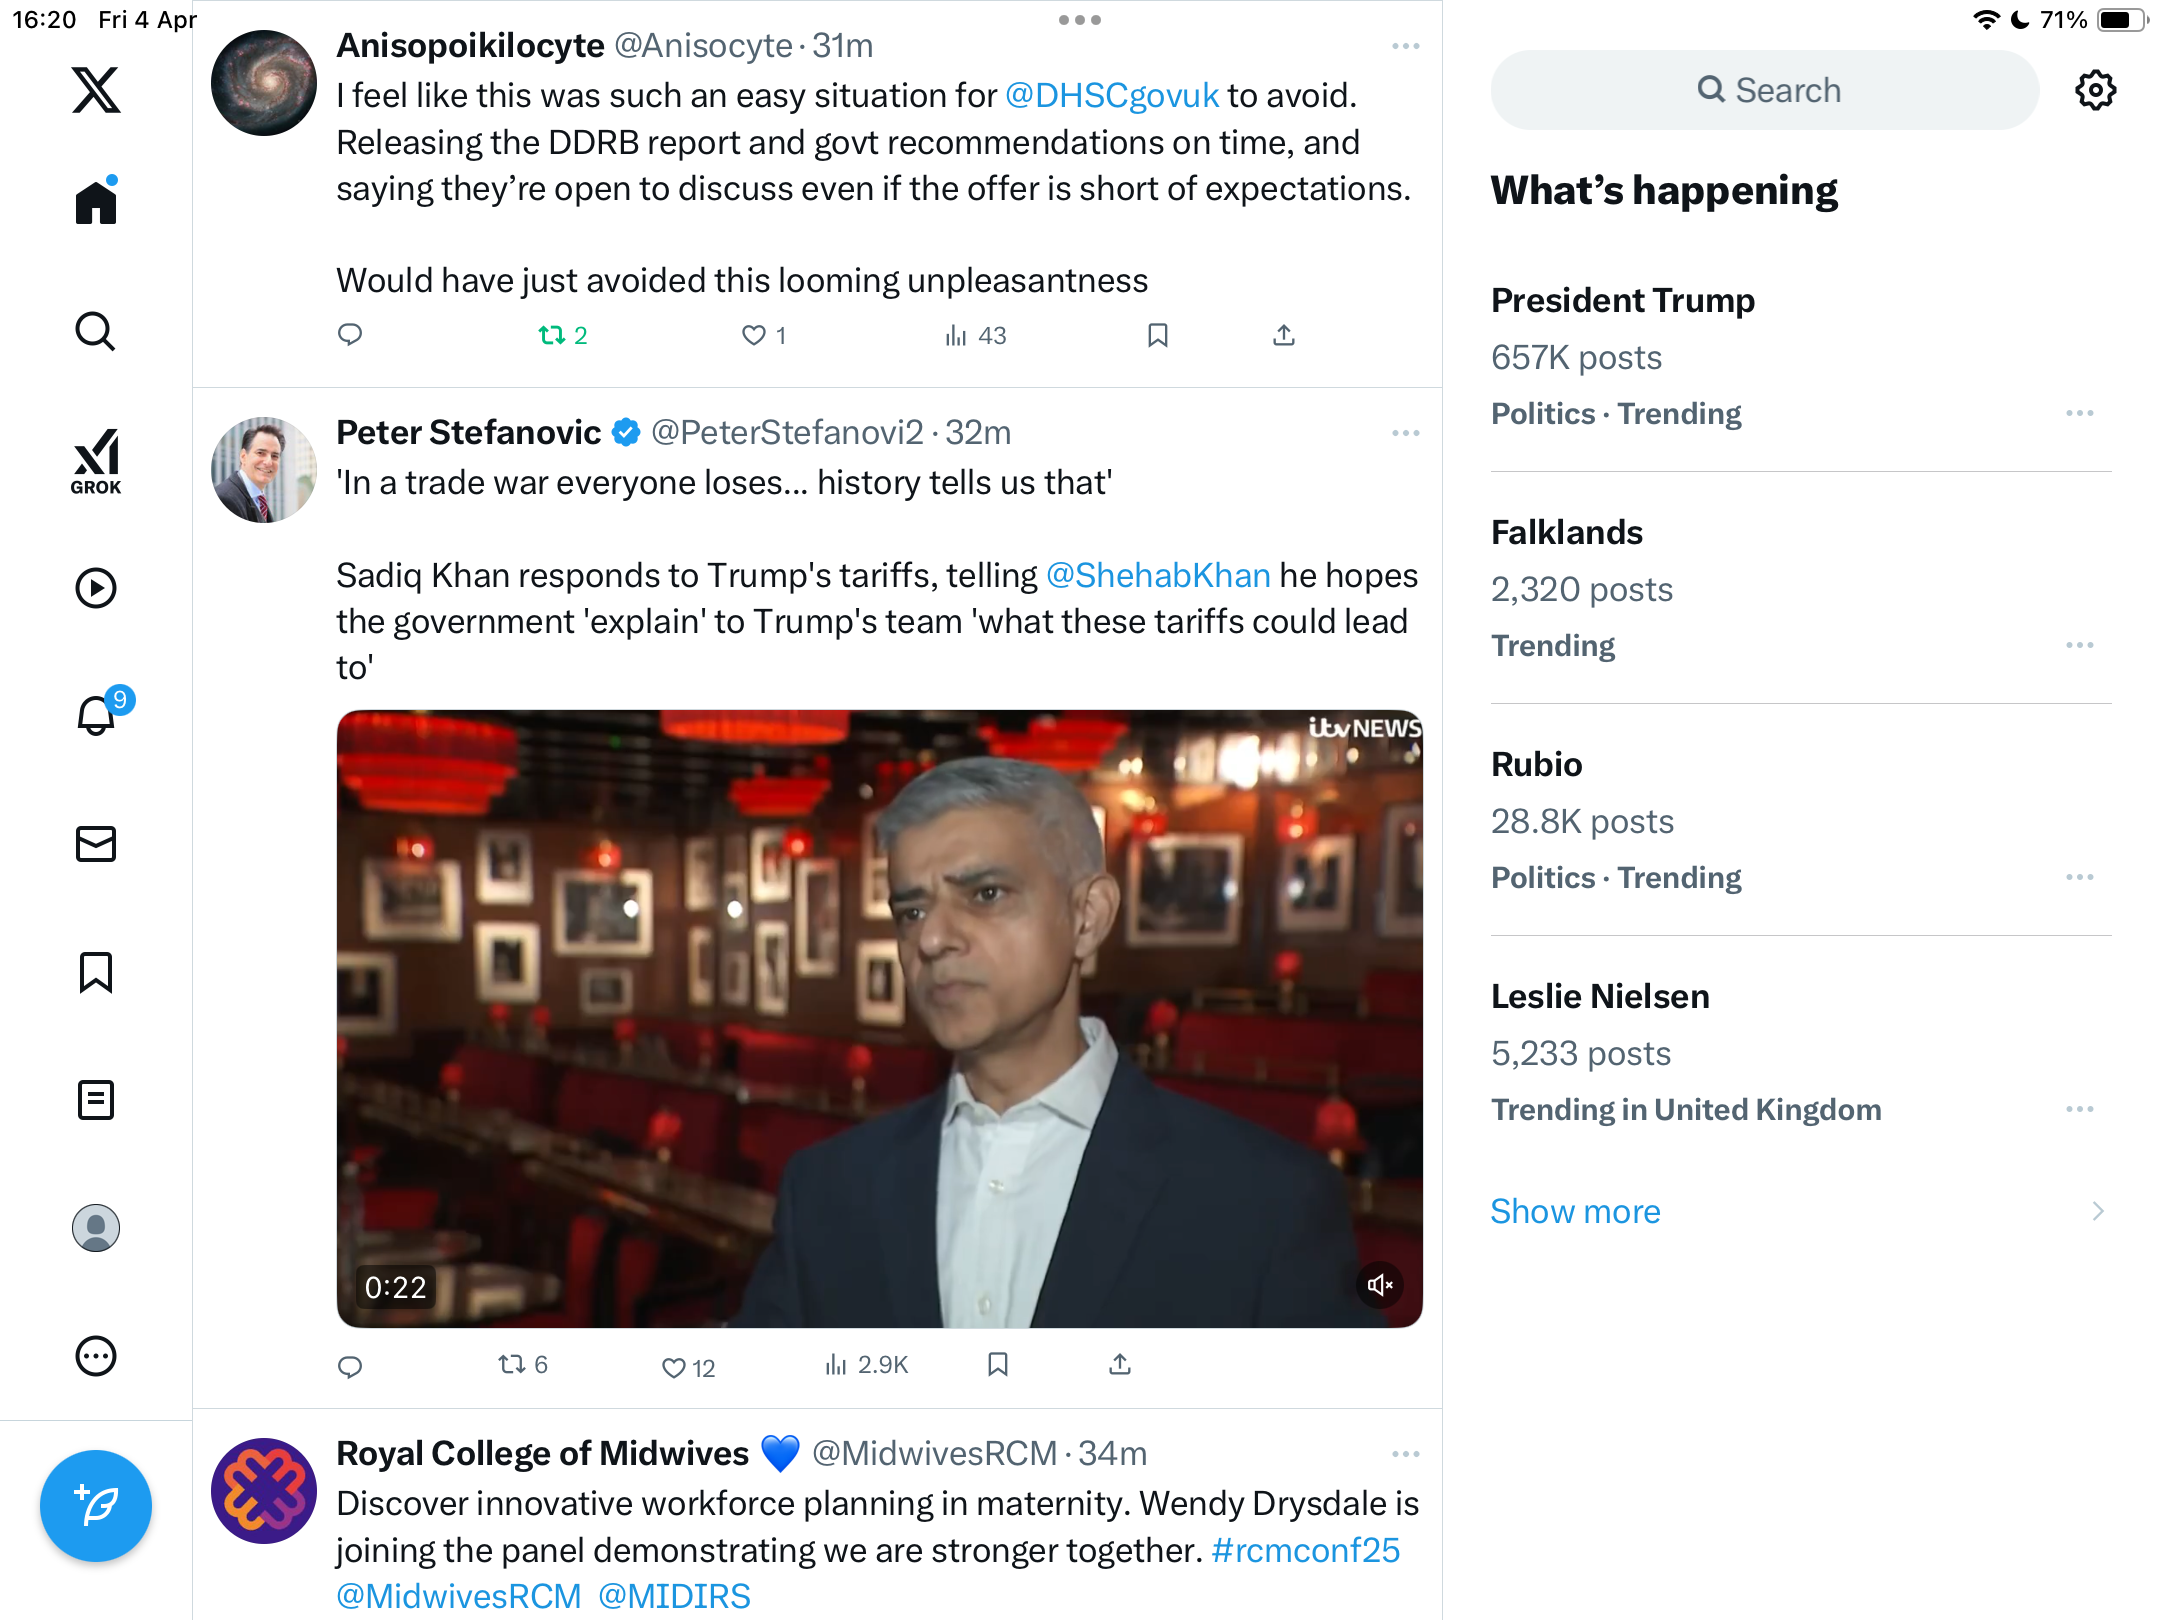
Task: Unmute the Sadiq Khan video
Action: coord(1380,1286)
